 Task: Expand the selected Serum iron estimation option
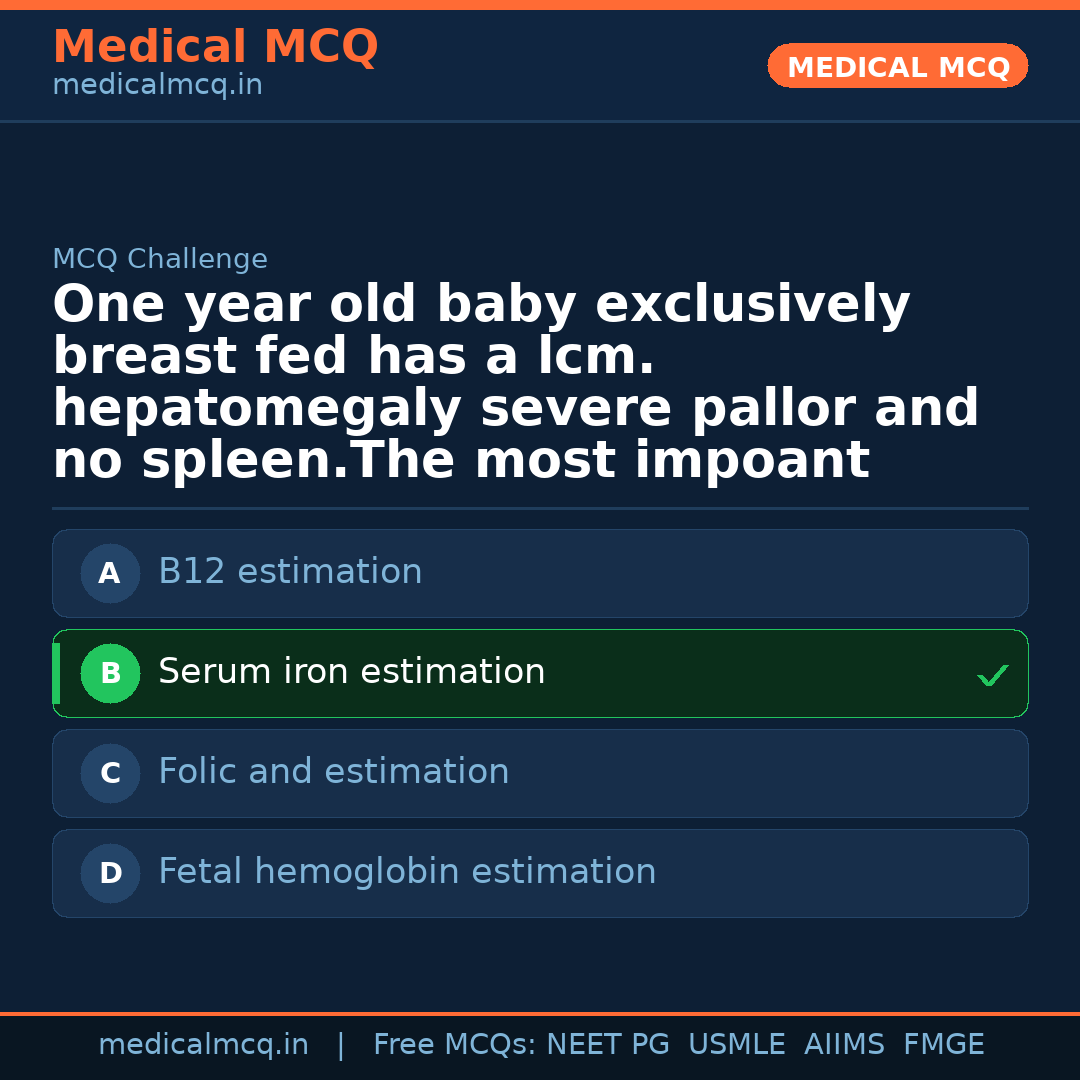(x=540, y=673)
